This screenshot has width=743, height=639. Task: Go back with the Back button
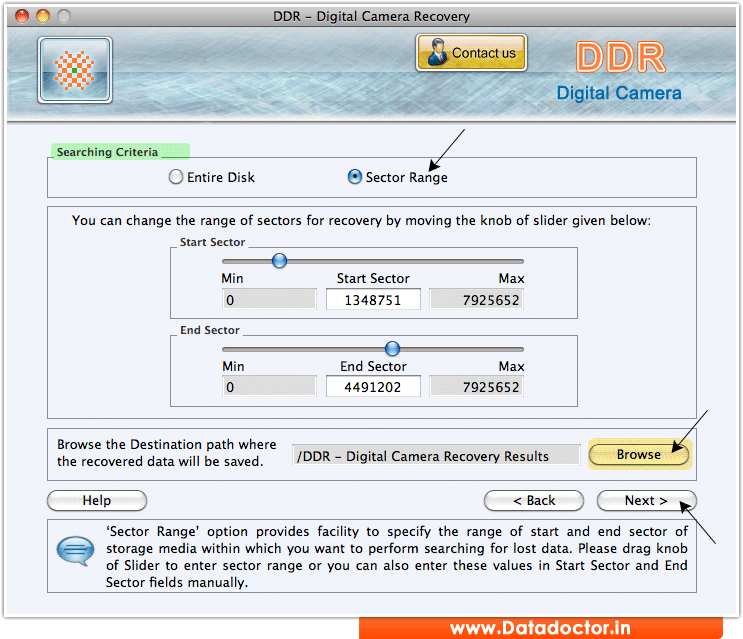click(x=534, y=501)
